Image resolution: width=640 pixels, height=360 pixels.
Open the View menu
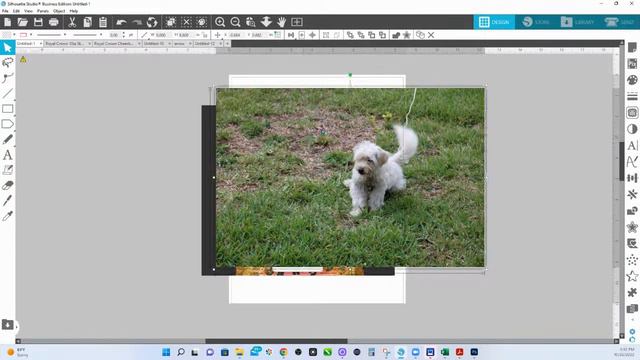28,11
